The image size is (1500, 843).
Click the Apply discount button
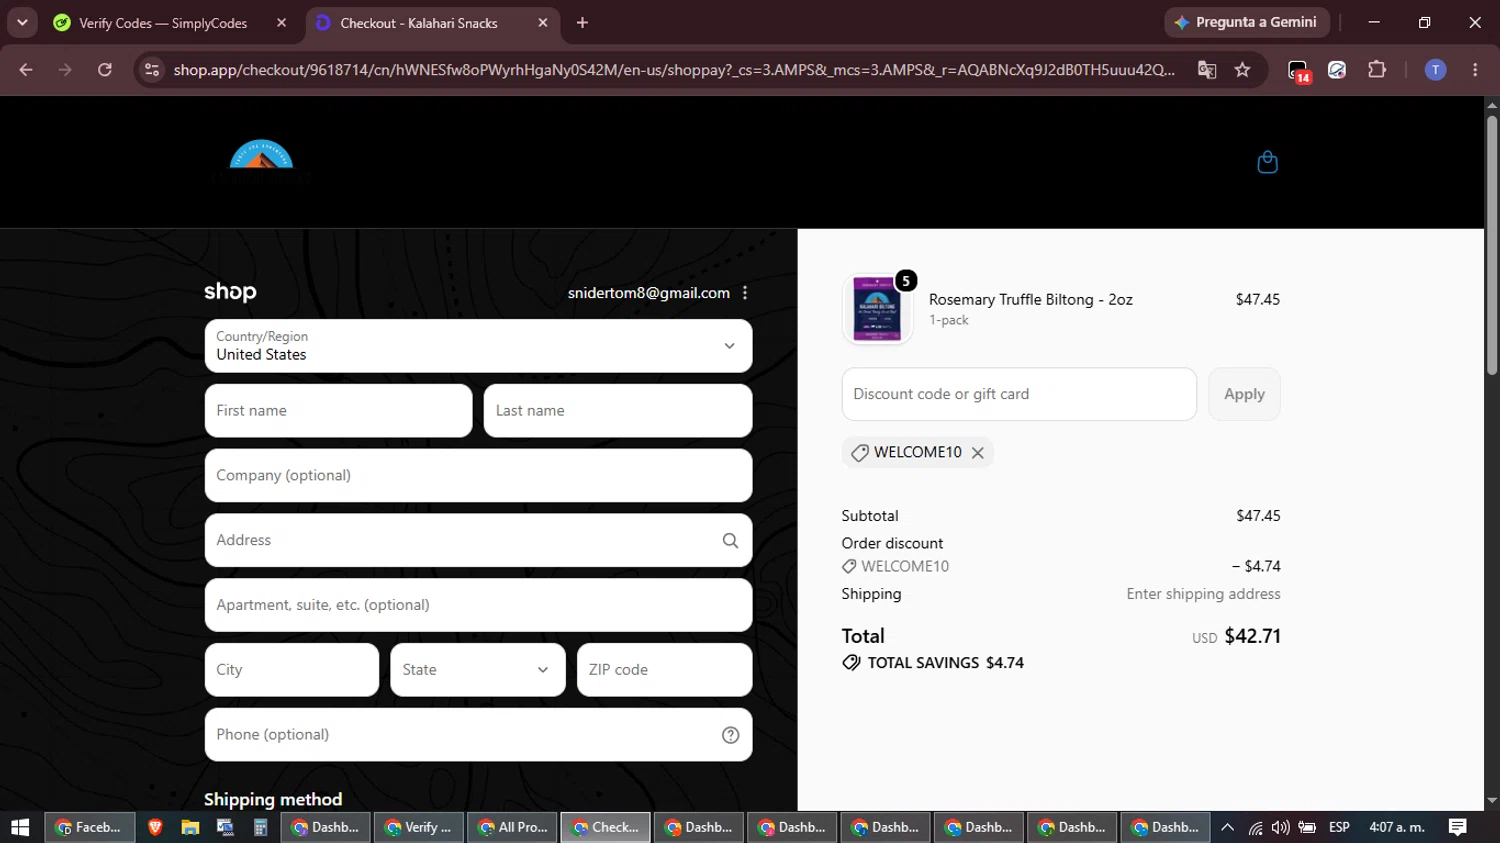tap(1244, 394)
